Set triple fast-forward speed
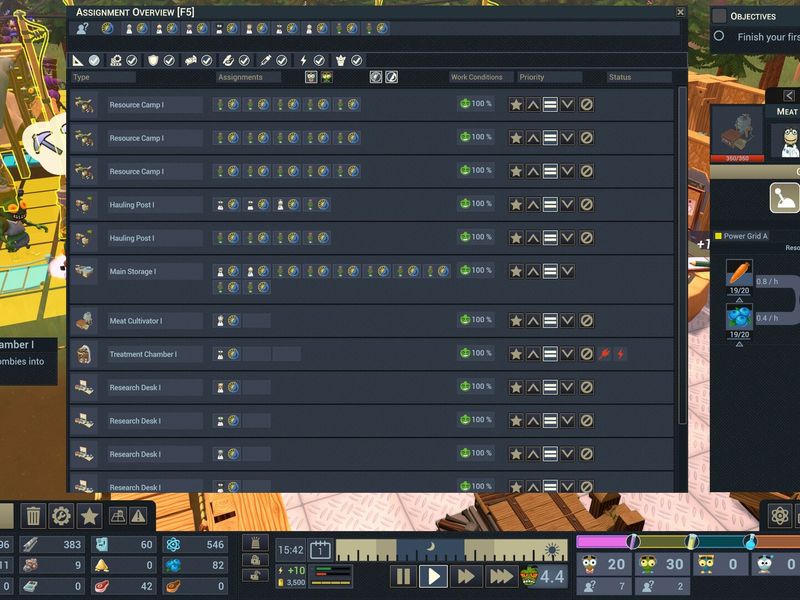 pos(501,576)
